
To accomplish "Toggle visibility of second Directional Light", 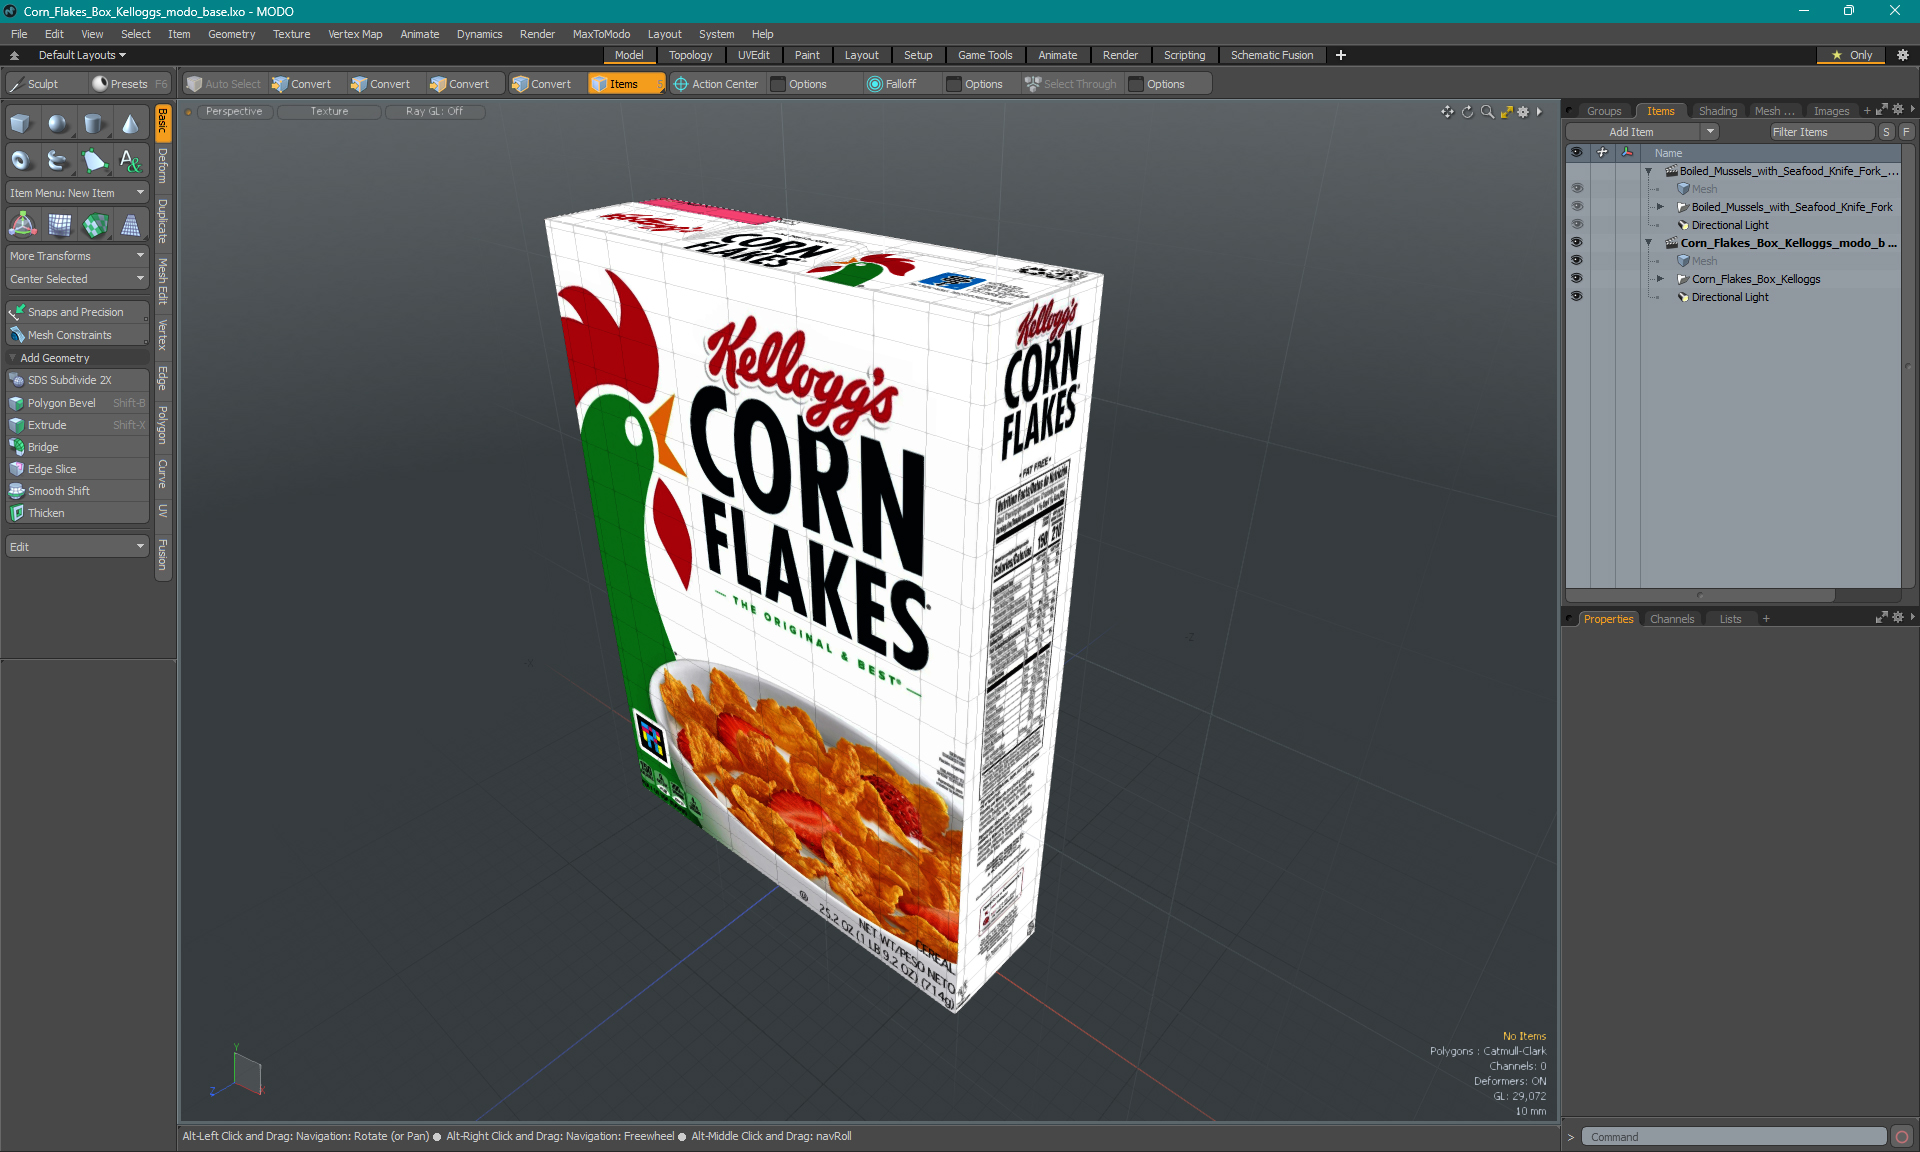I will point(1577,297).
